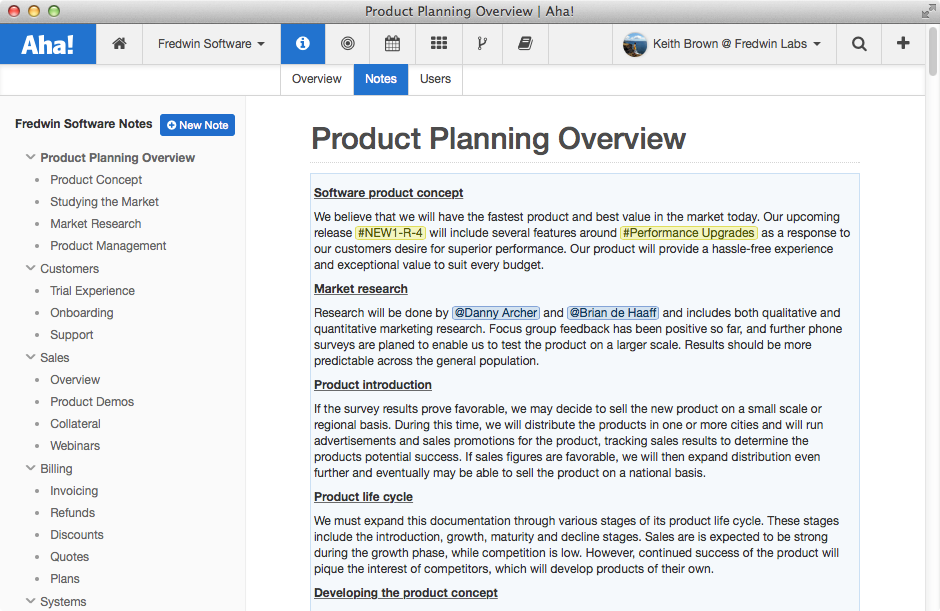Screen dimensions: 940x611
Task: Open the Studying the Market note
Action: pyautogui.click(x=104, y=202)
